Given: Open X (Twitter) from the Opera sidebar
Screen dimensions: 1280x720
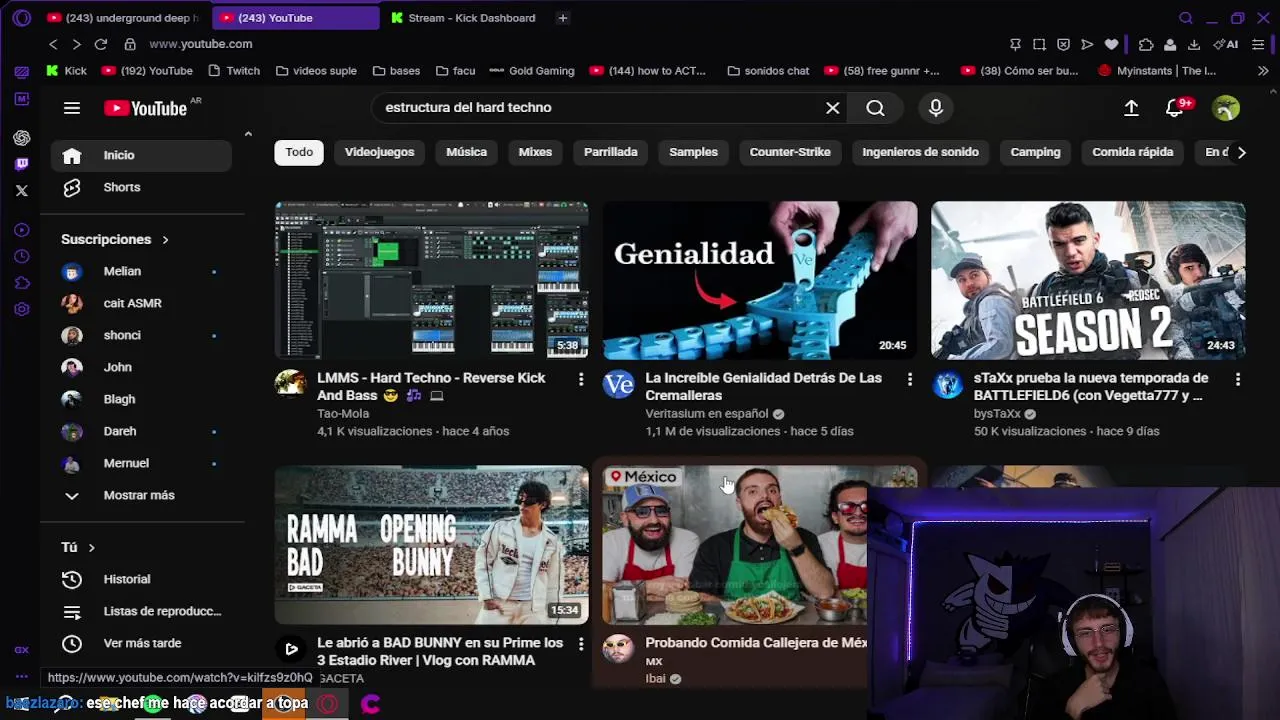Looking at the screenshot, I should pos(22,190).
